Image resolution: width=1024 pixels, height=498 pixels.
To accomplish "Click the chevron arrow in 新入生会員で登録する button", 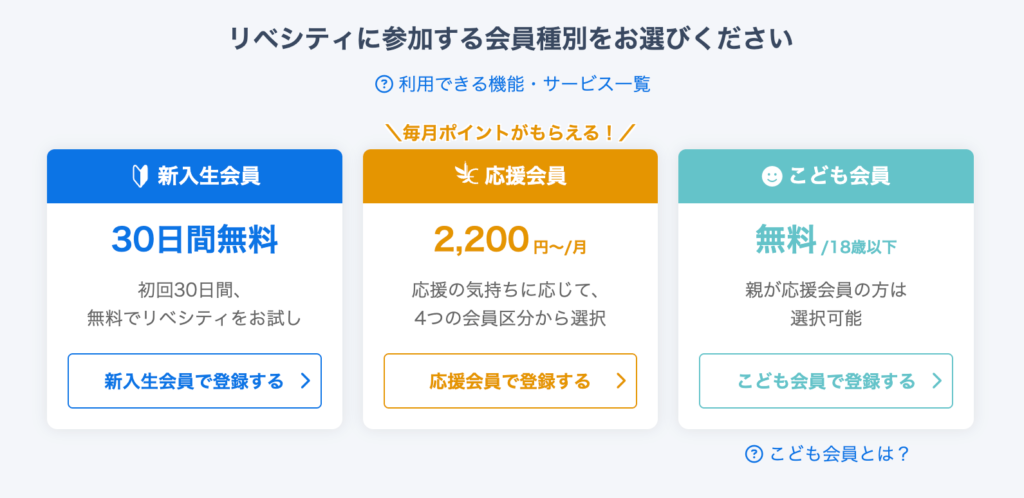I will [x=305, y=381].
